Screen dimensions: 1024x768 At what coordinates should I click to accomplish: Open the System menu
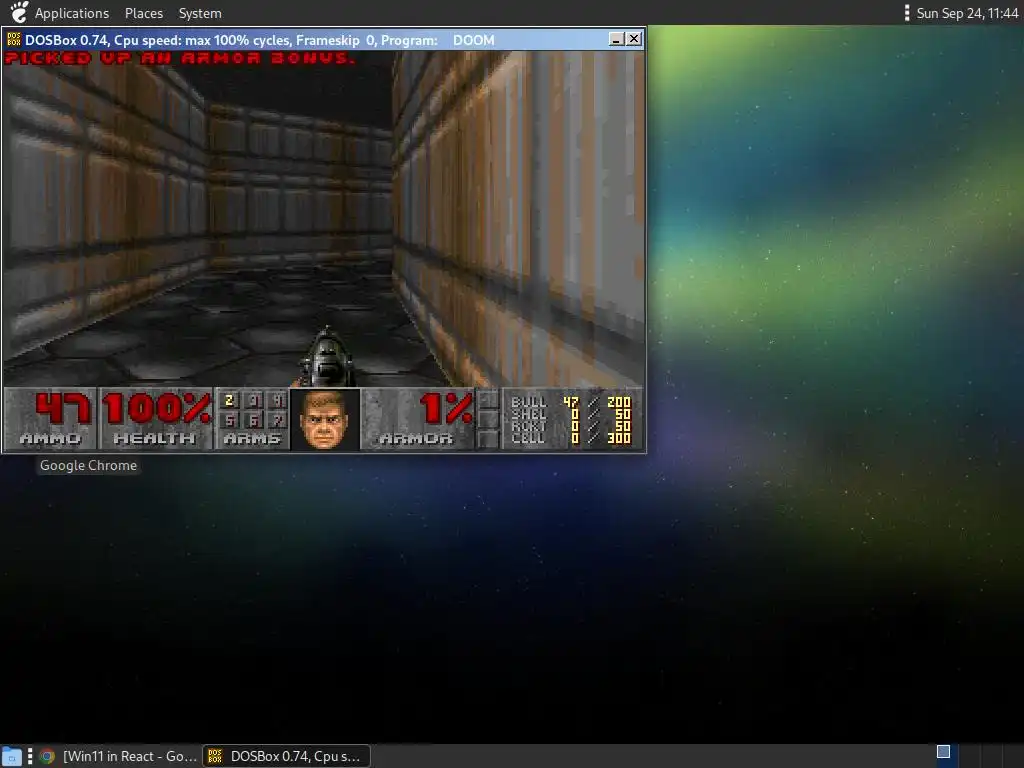200,13
